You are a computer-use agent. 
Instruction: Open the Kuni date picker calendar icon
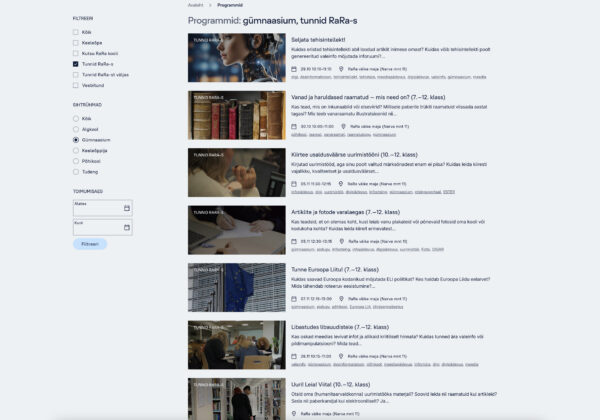[127, 228]
